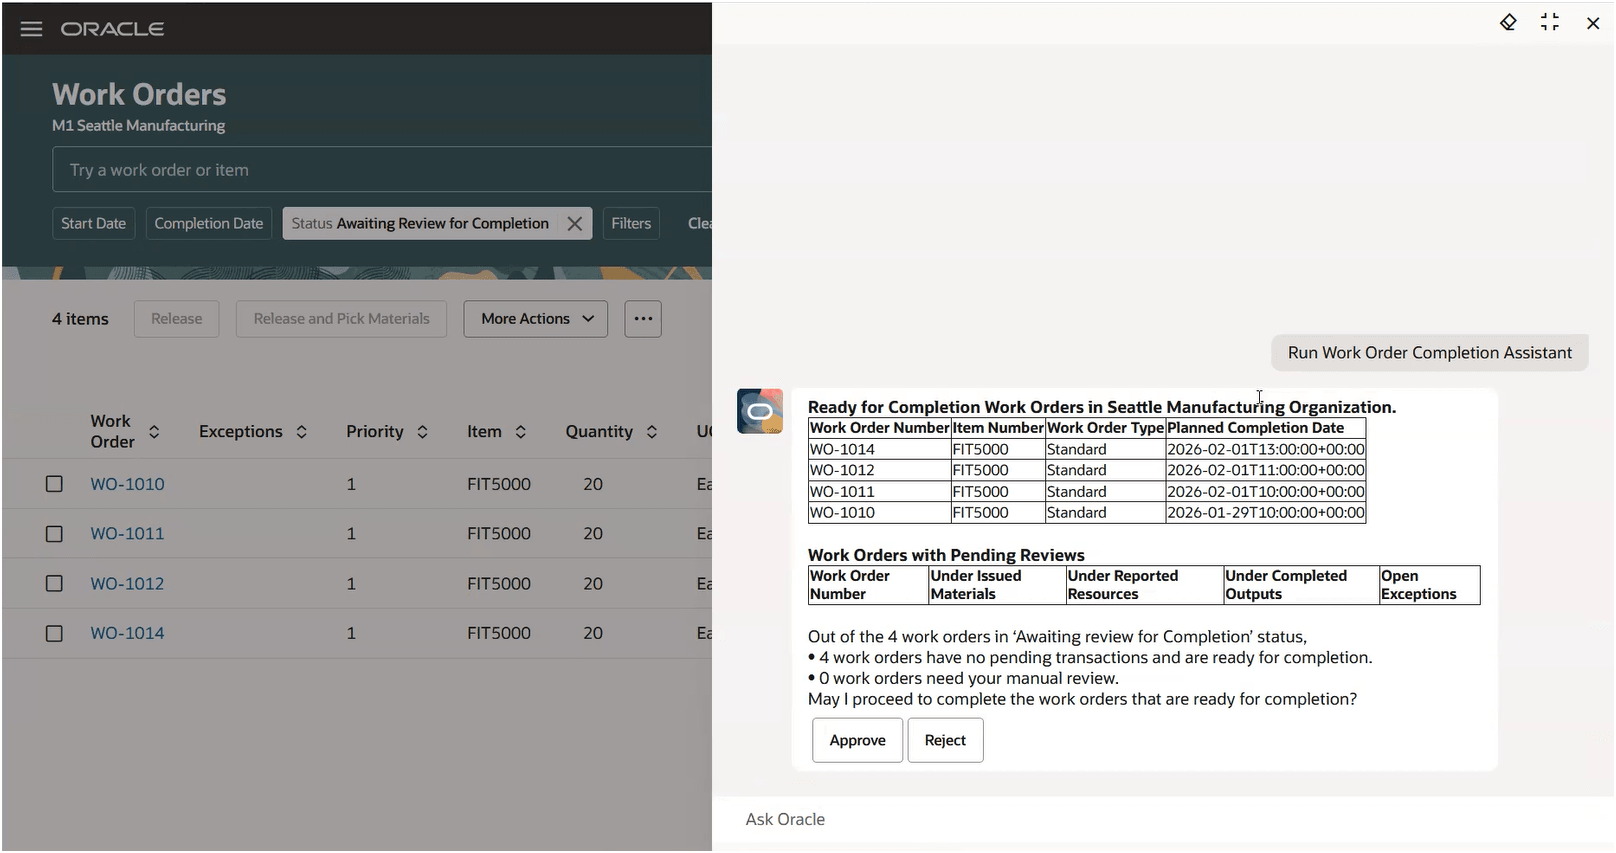Click the priority 1 in the WO-1011 list row
1616x853 pixels.
click(351, 534)
